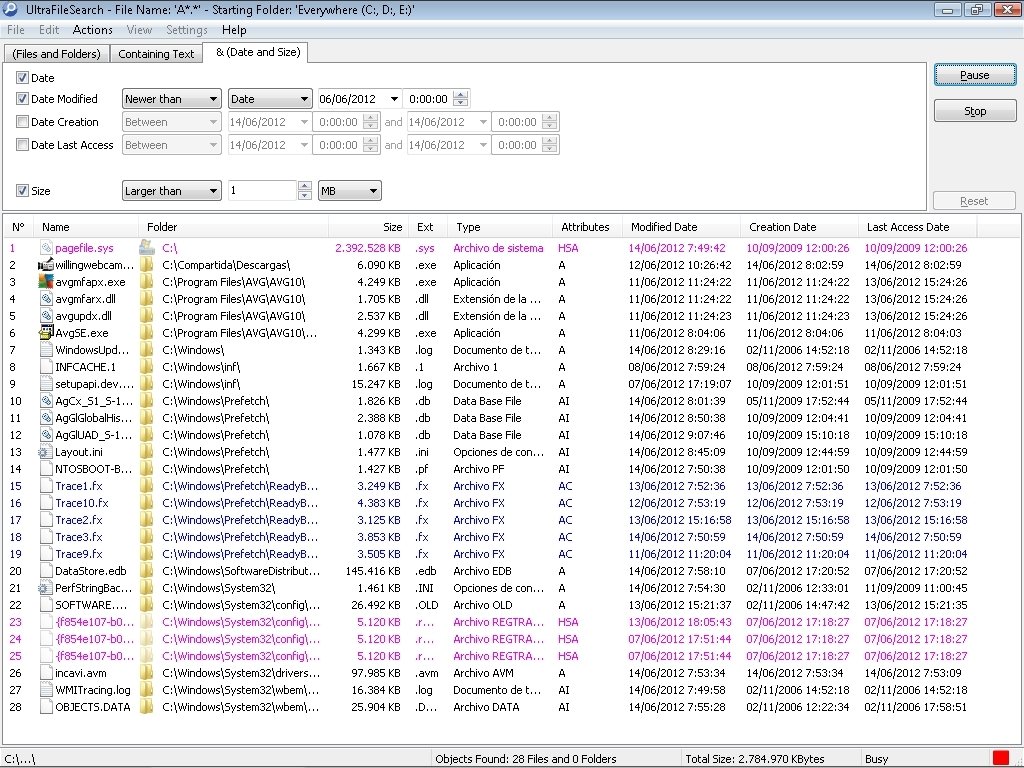
Task: Click the willingwebcam file icon
Action: (x=46, y=265)
